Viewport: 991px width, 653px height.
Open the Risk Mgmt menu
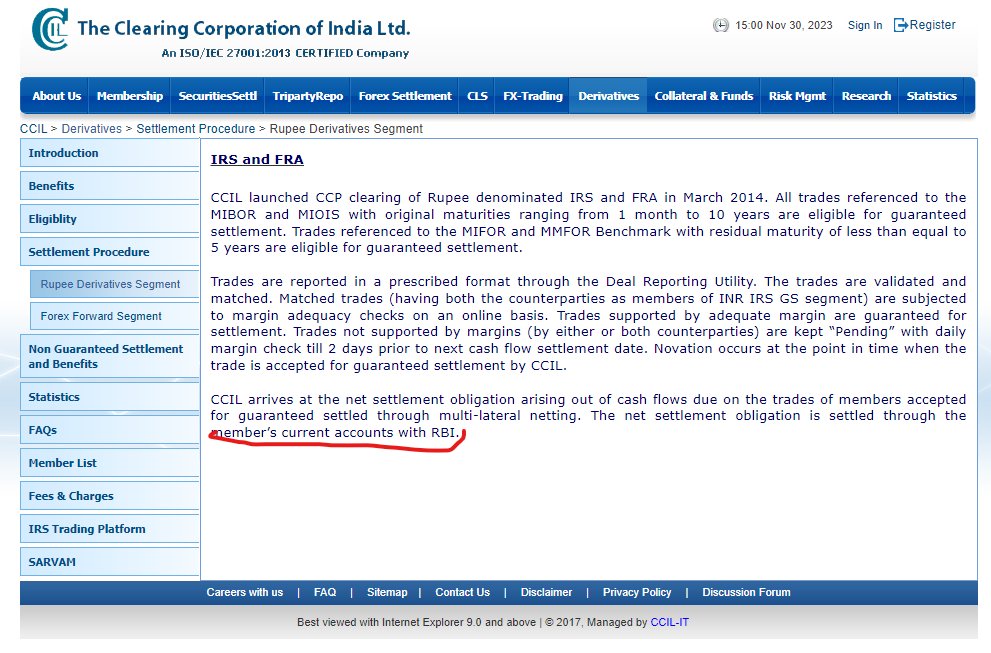click(x=797, y=96)
